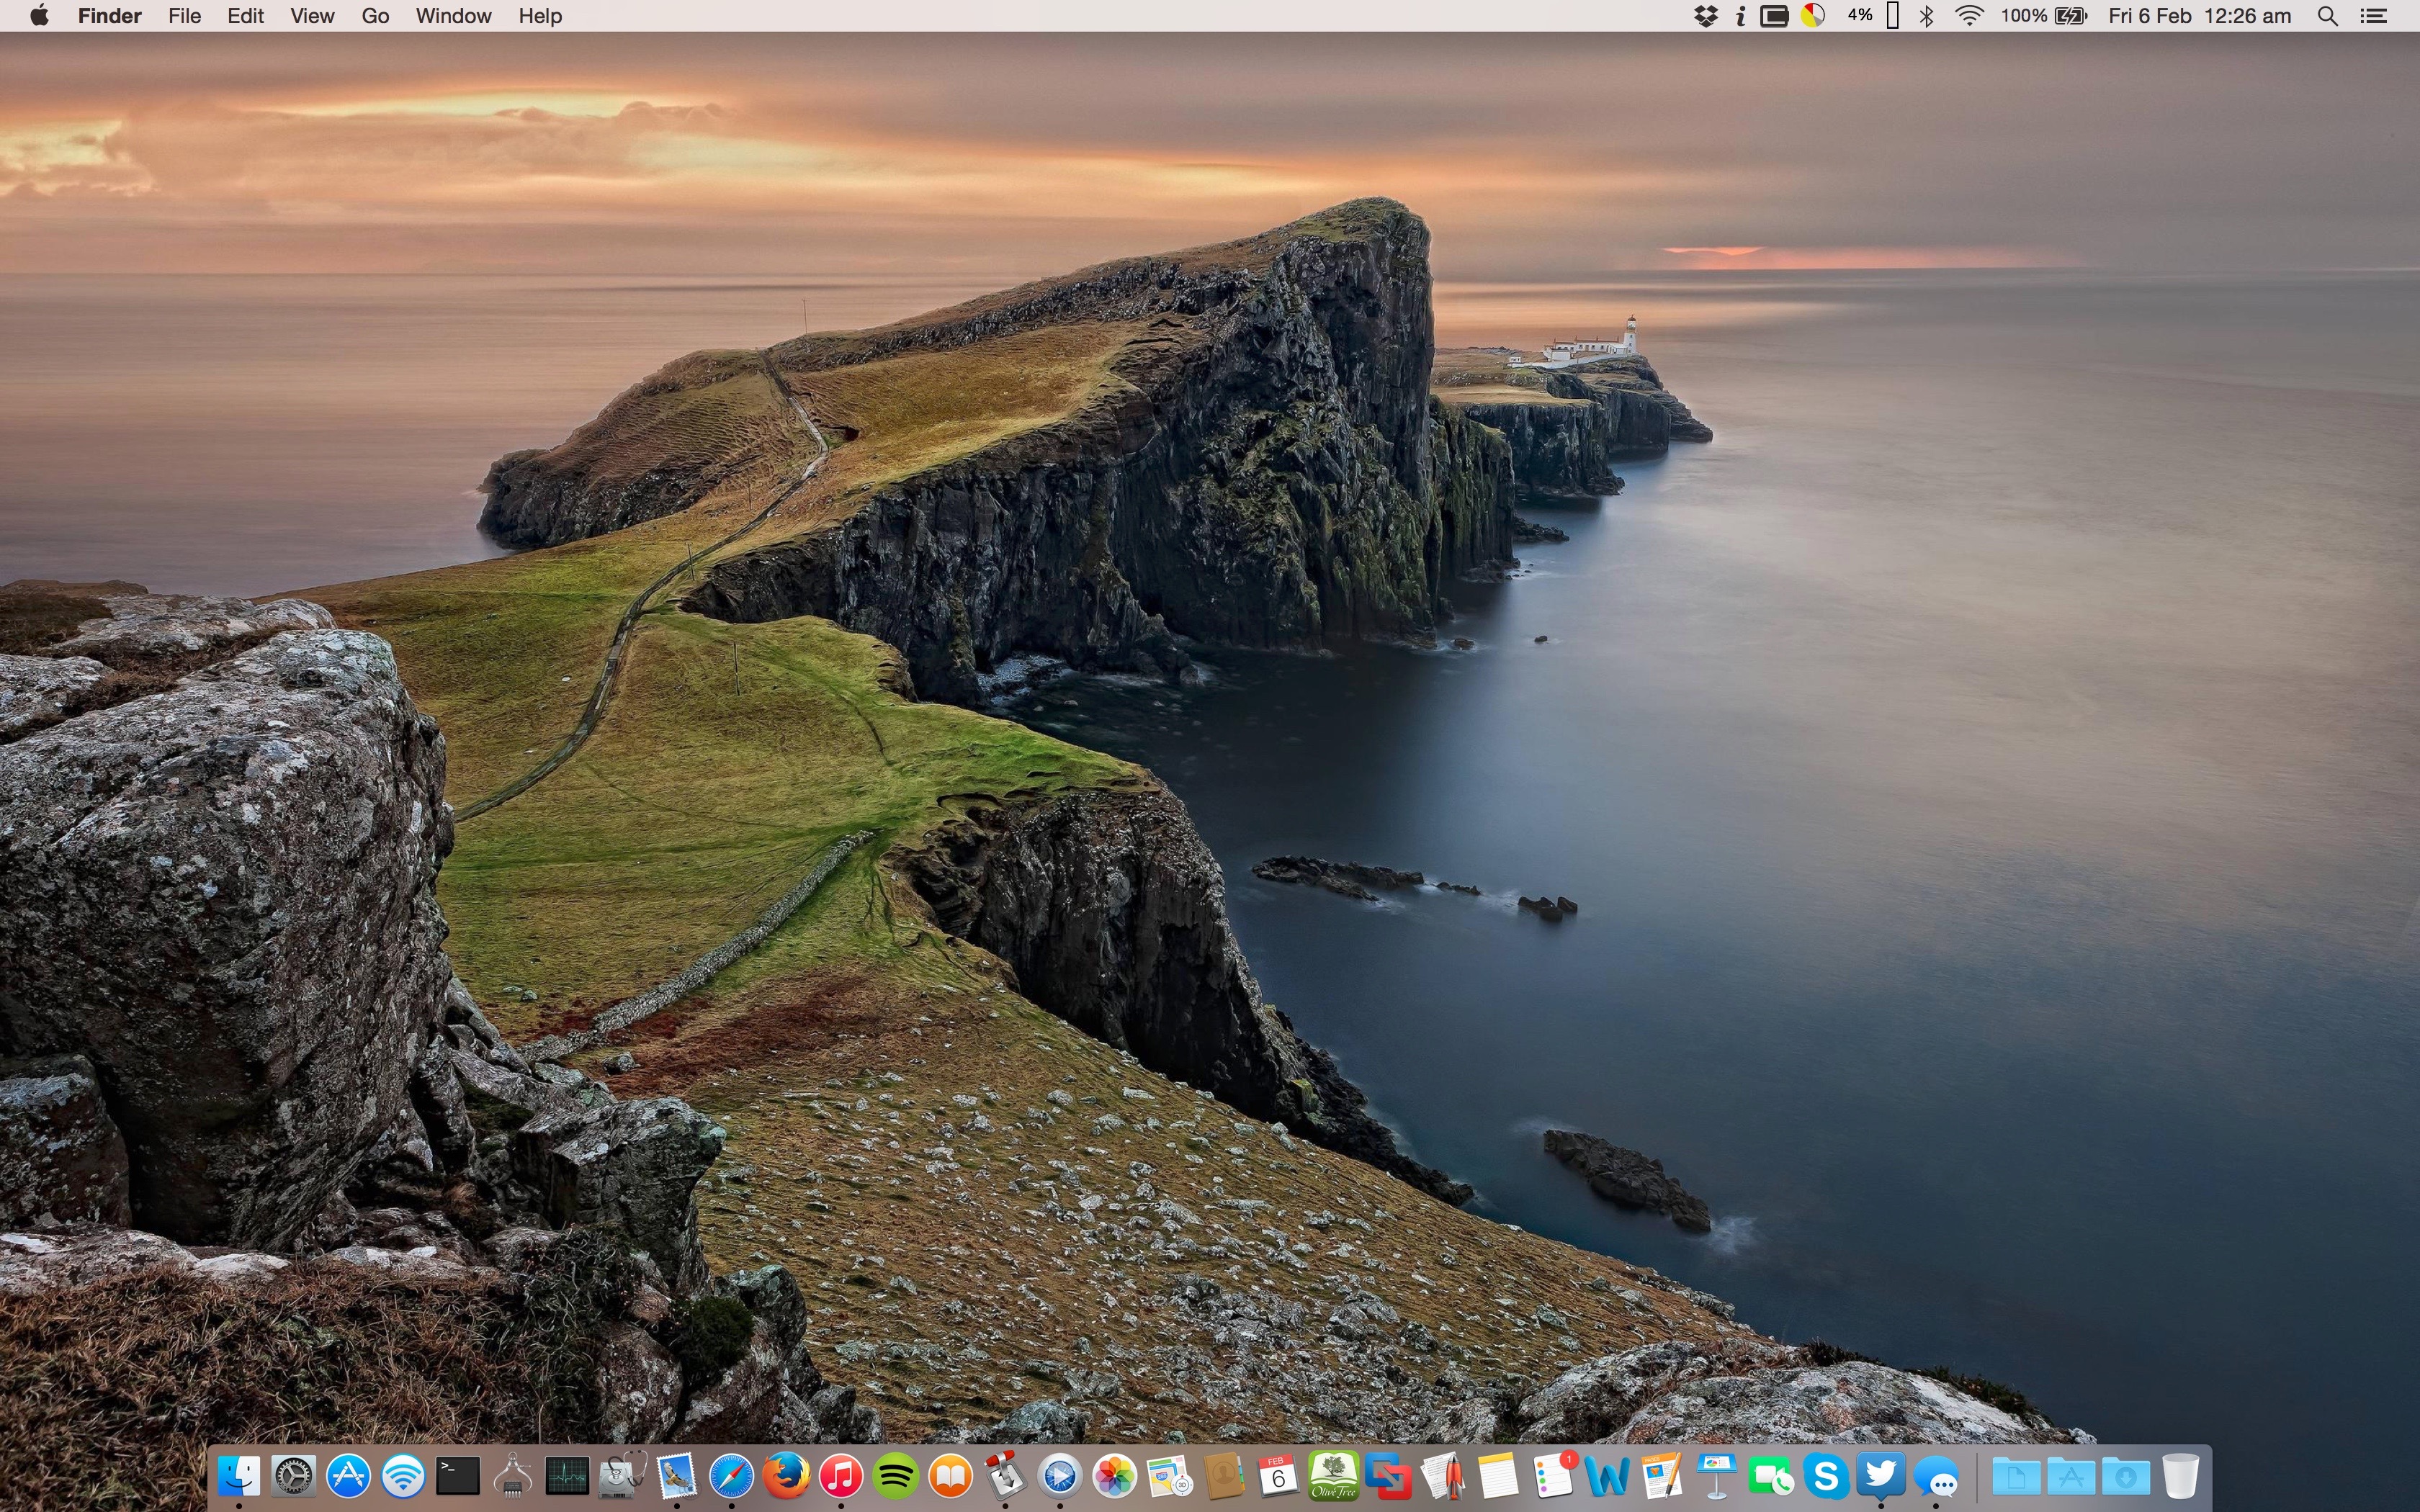Open Maps in the Dock
The width and height of the screenshot is (2420, 1512).
pyautogui.click(x=1169, y=1475)
